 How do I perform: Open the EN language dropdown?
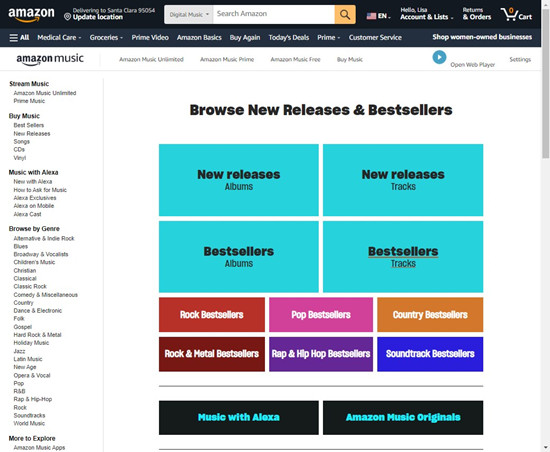[x=384, y=16]
